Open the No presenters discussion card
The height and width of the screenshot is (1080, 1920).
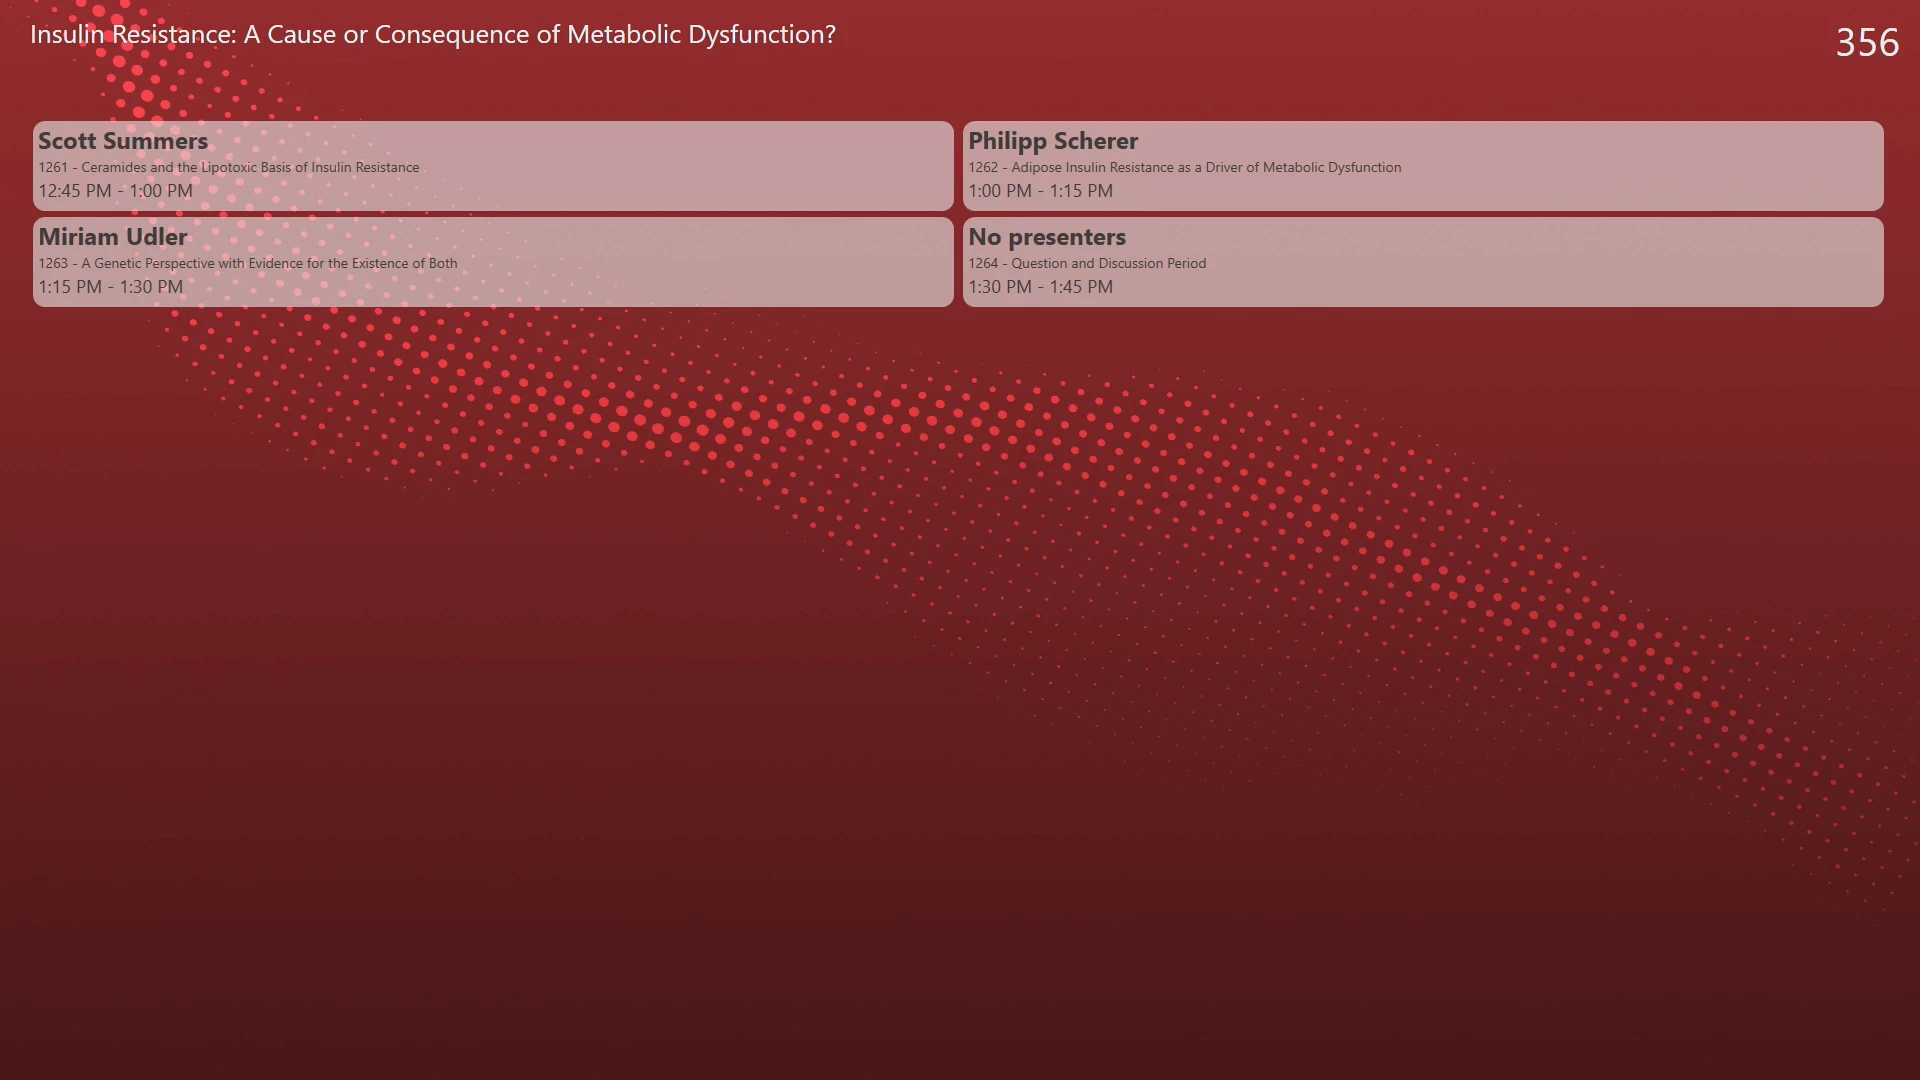1423,262
